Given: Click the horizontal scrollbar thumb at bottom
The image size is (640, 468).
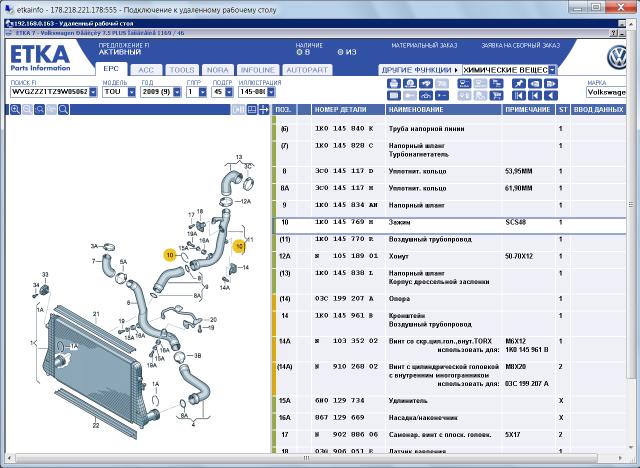Looking at the screenshot, I should point(307,458).
